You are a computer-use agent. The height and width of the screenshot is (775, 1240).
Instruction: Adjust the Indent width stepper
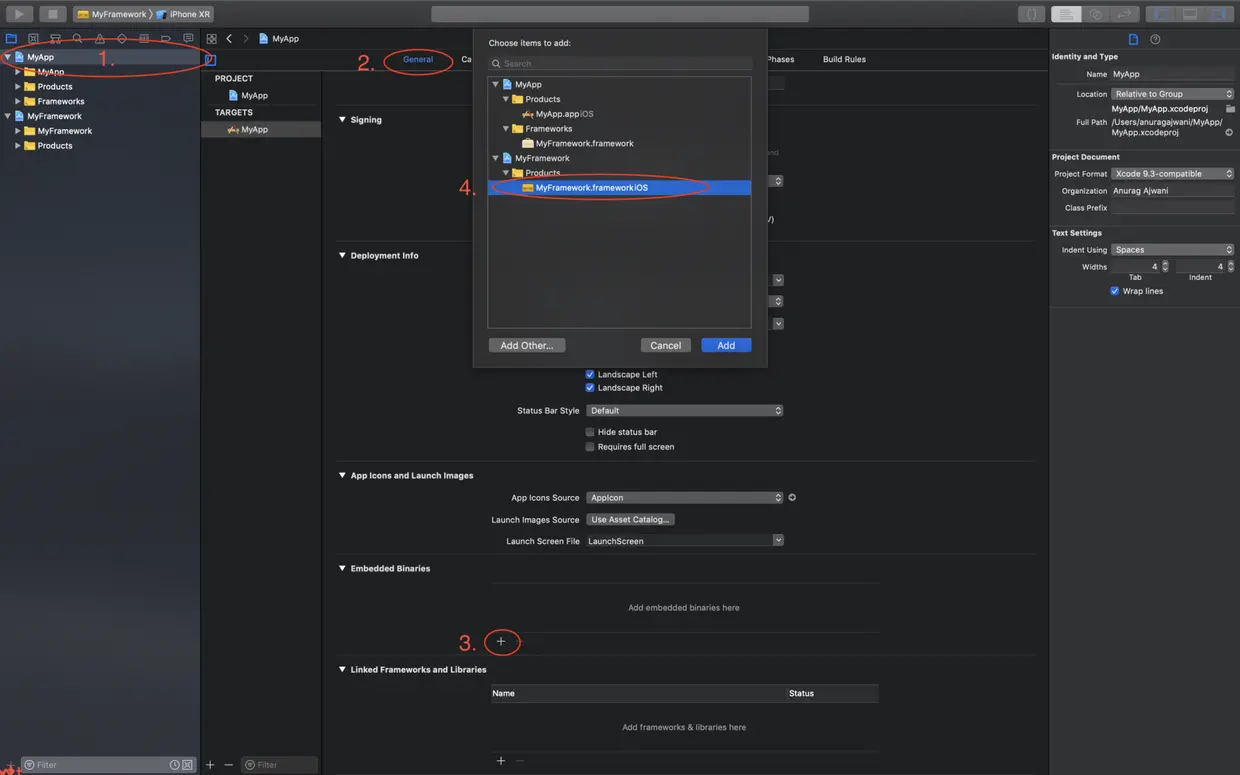tap(1230, 267)
